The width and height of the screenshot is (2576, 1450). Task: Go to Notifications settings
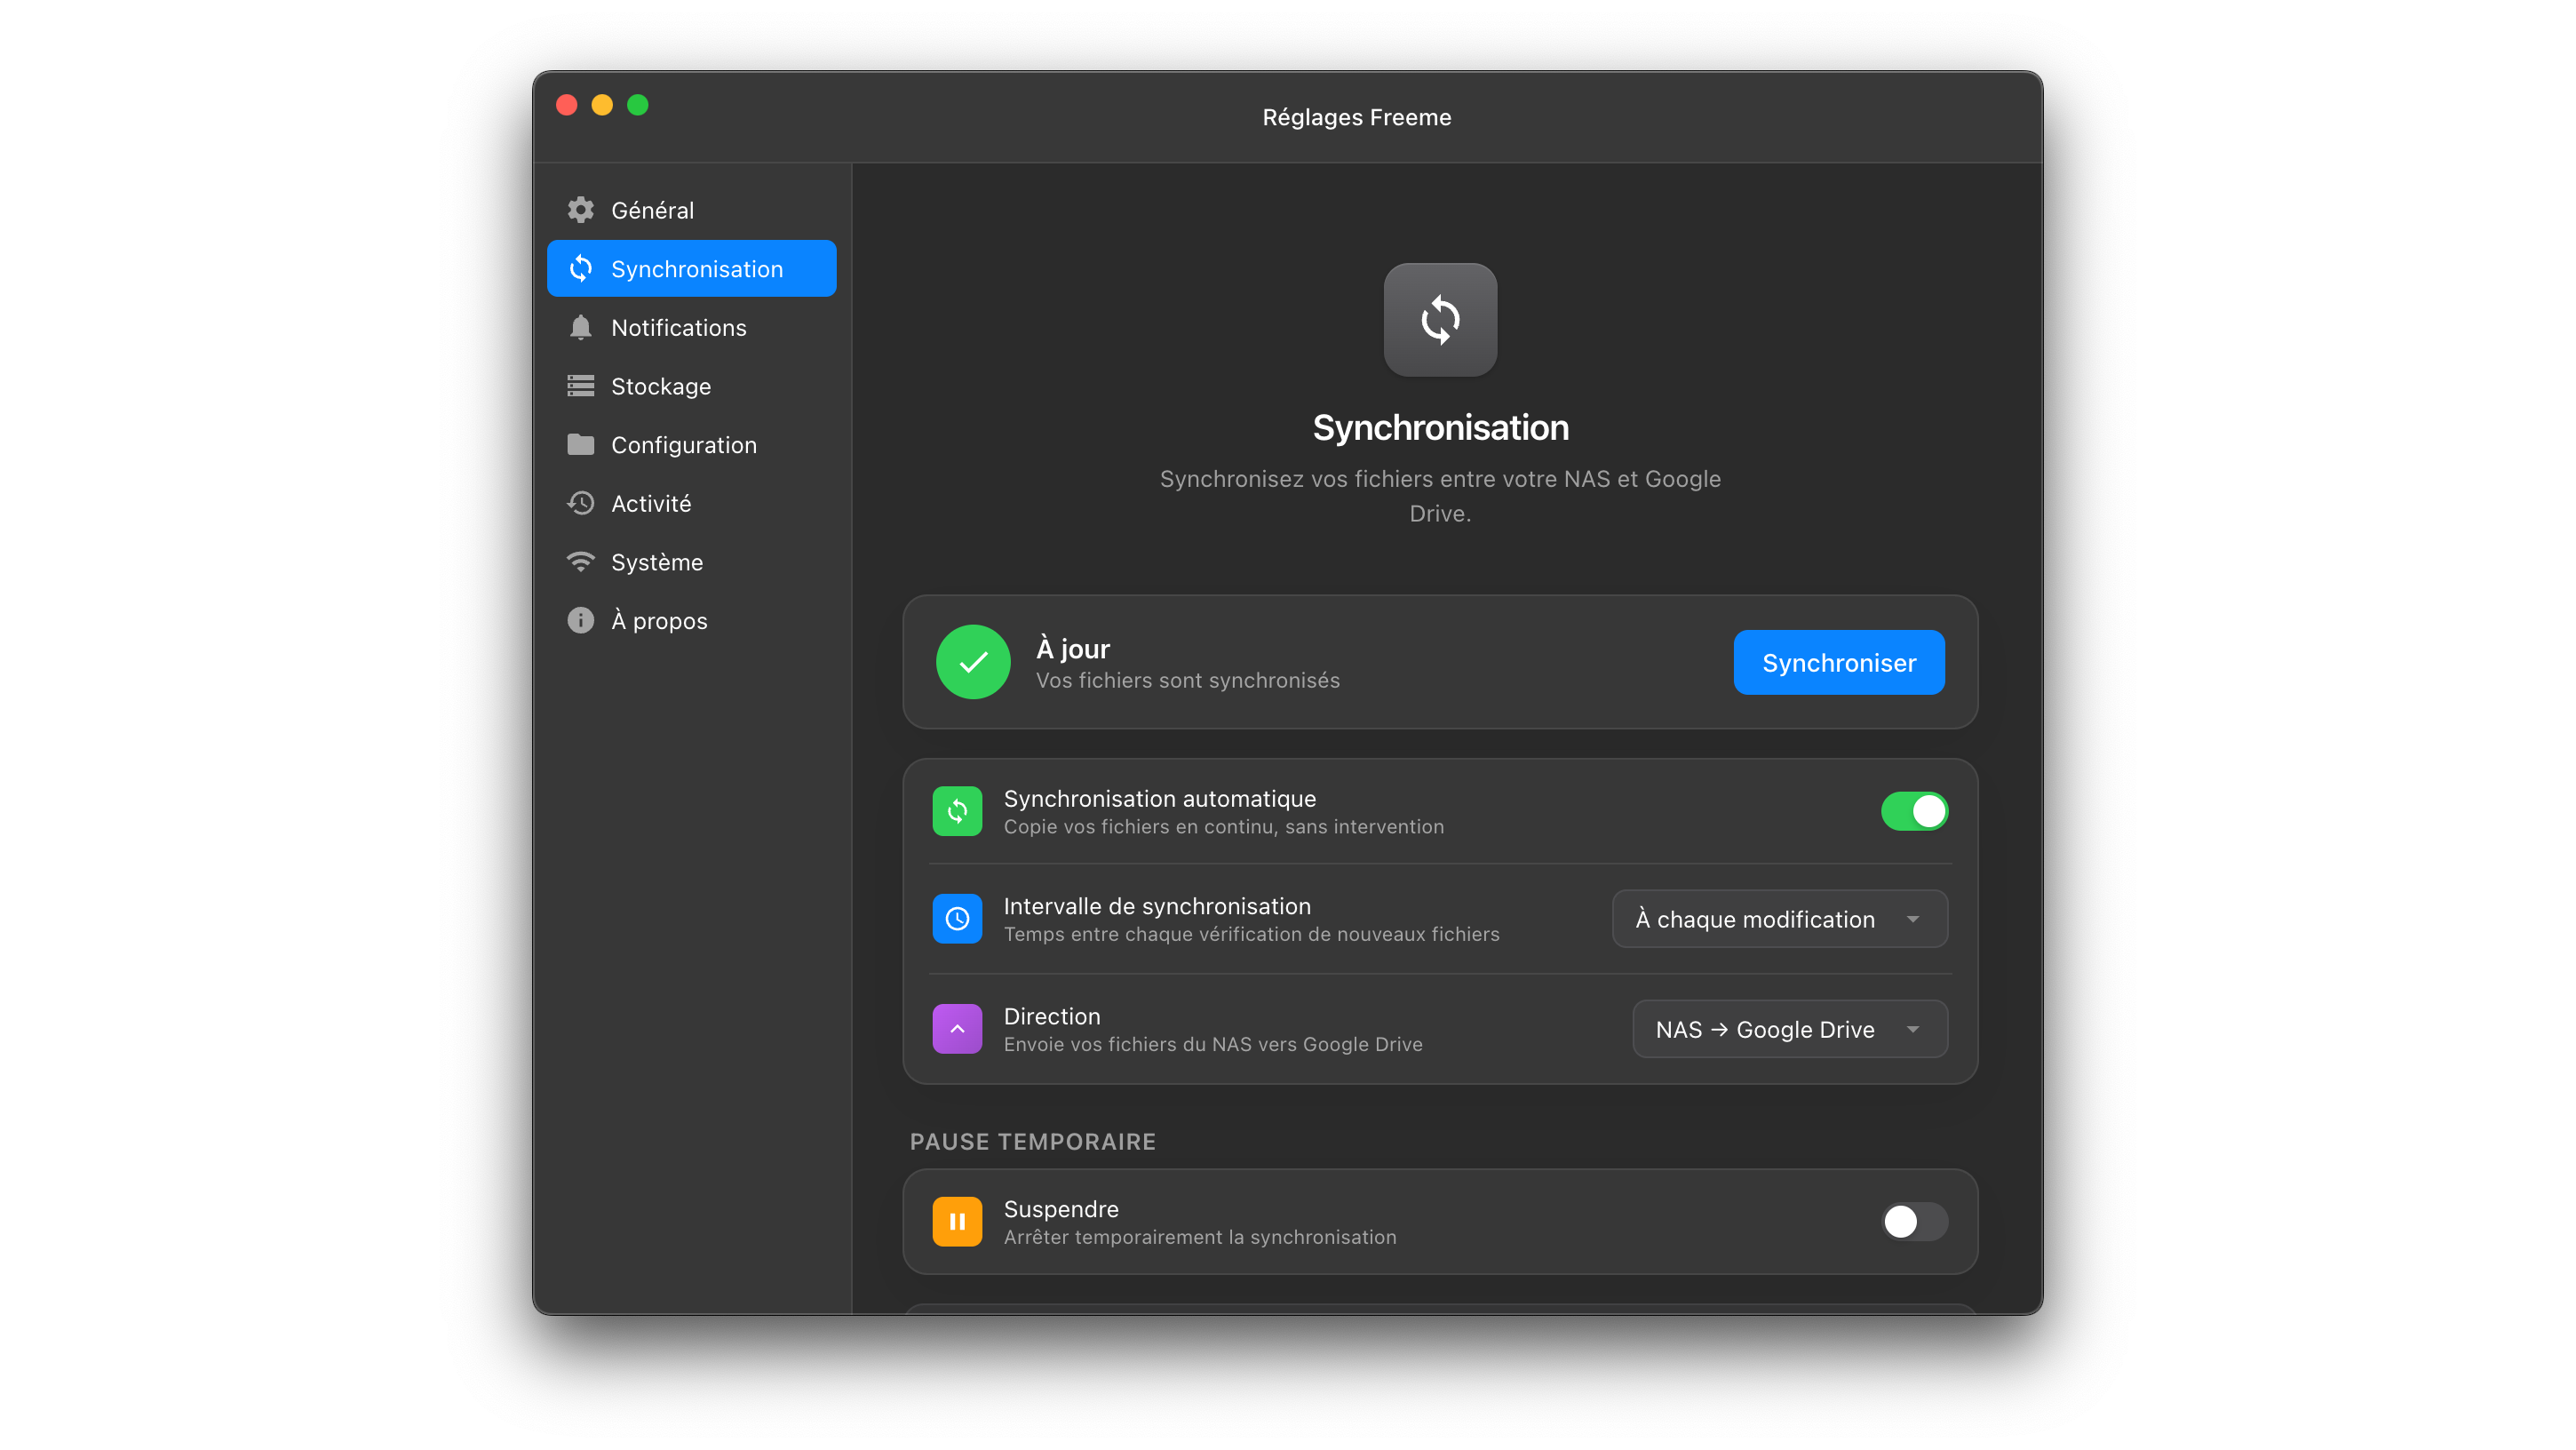(x=691, y=328)
